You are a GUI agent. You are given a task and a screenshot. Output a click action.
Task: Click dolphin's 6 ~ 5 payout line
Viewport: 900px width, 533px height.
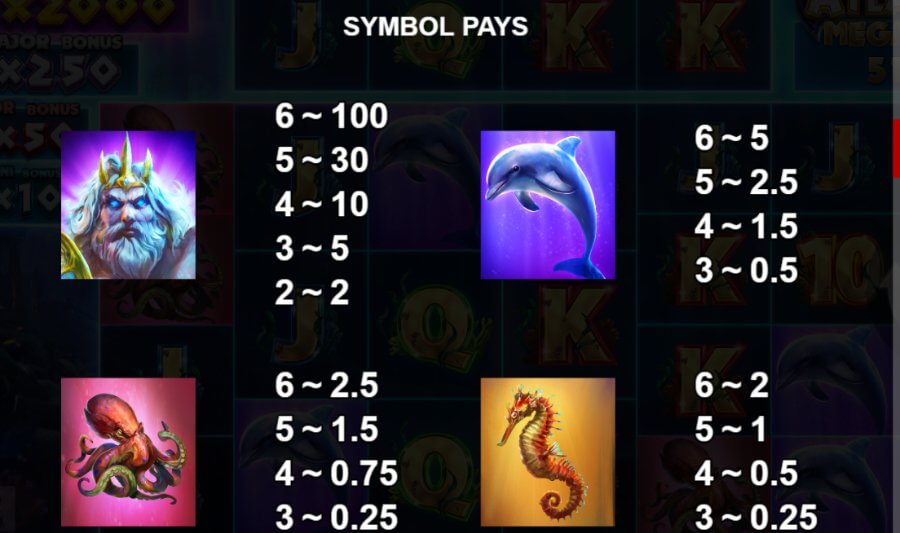731,138
